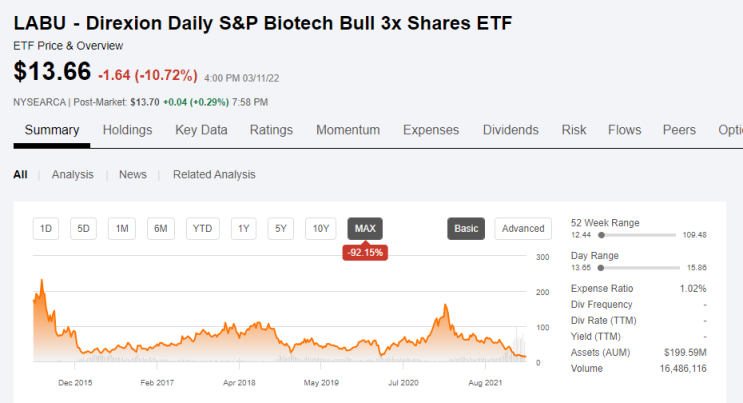The width and height of the screenshot is (743, 403).
Task: View the Momentum tab
Action: 348,130
